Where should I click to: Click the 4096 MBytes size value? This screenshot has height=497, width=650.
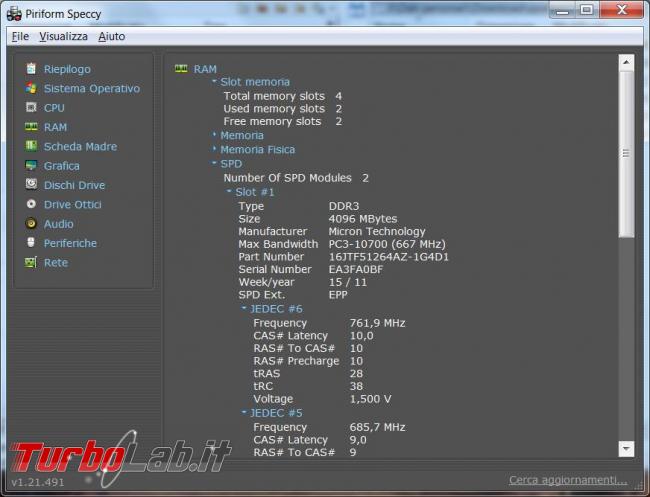(363, 219)
